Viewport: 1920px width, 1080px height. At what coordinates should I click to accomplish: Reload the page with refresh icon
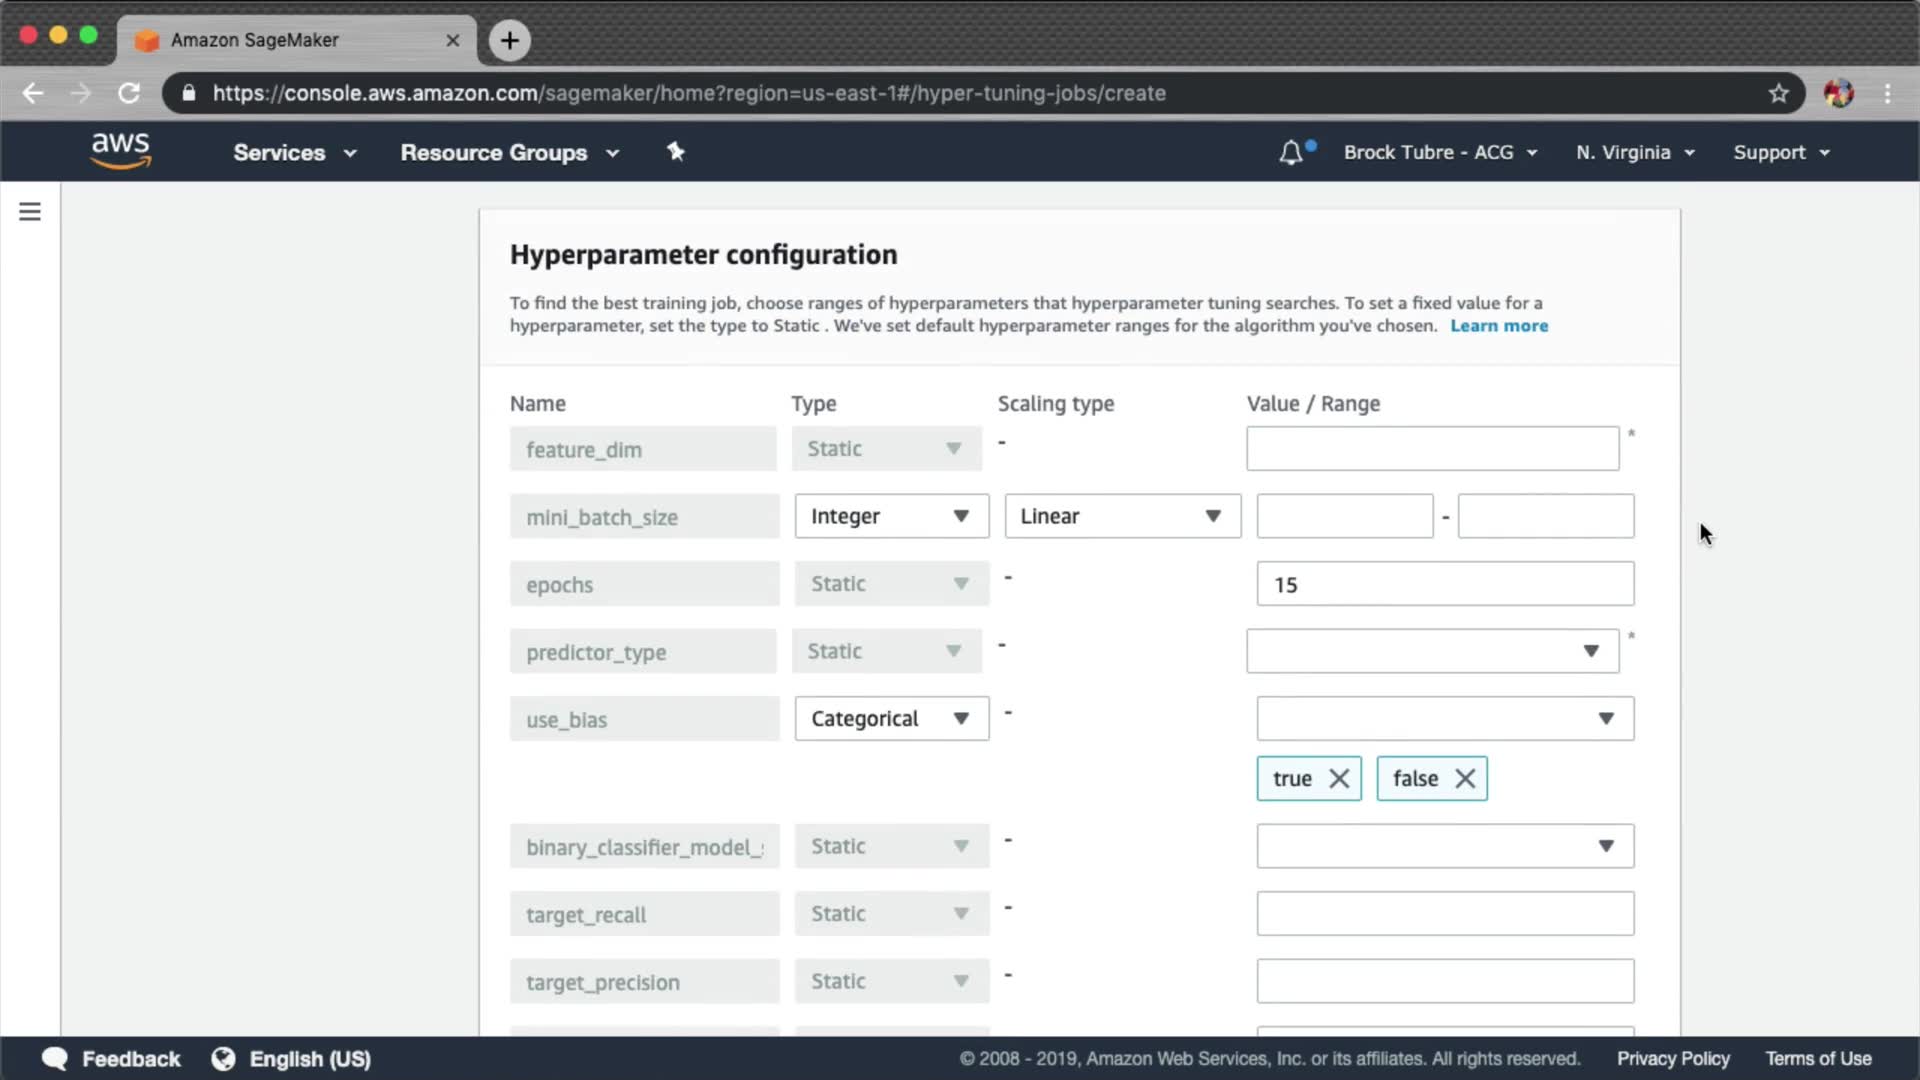pyautogui.click(x=129, y=93)
